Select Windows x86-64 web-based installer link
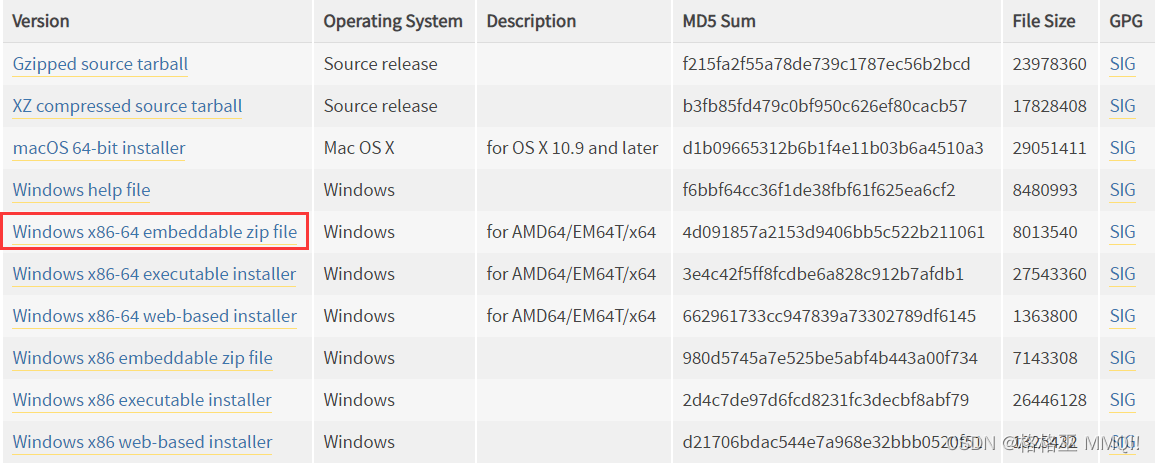1155x463 pixels. (155, 316)
